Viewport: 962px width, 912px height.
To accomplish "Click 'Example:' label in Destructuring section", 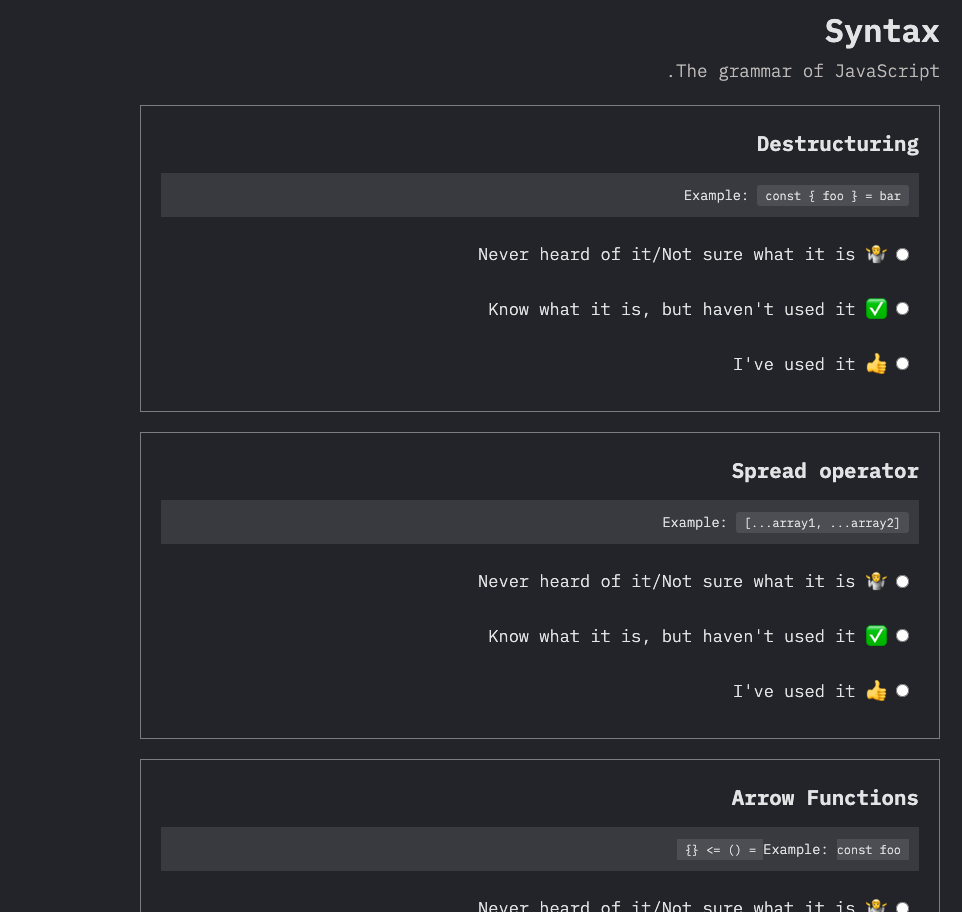I will coord(716,196).
